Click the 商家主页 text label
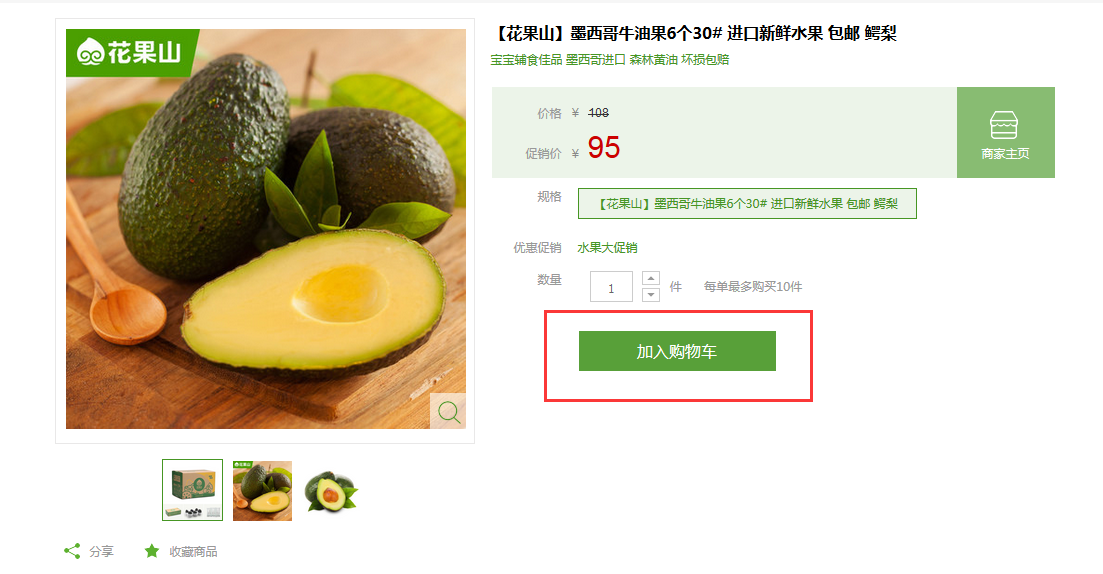This screenshot has width=1103, height=574. [1005, 153]
